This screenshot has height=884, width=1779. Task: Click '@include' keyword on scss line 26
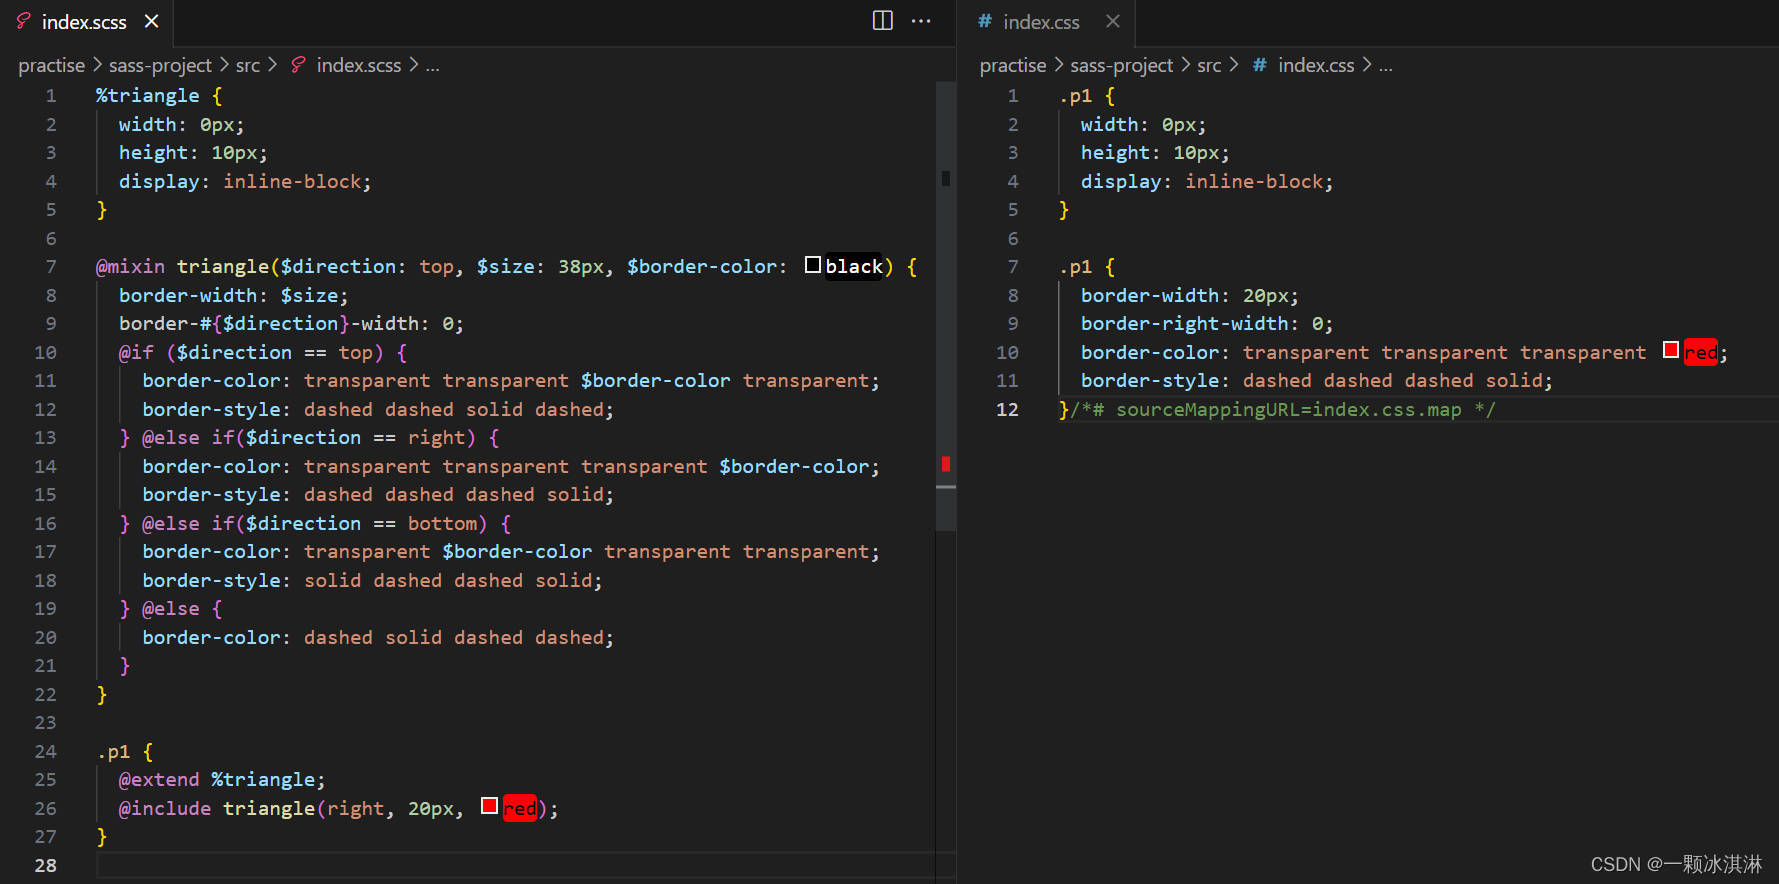165,809
